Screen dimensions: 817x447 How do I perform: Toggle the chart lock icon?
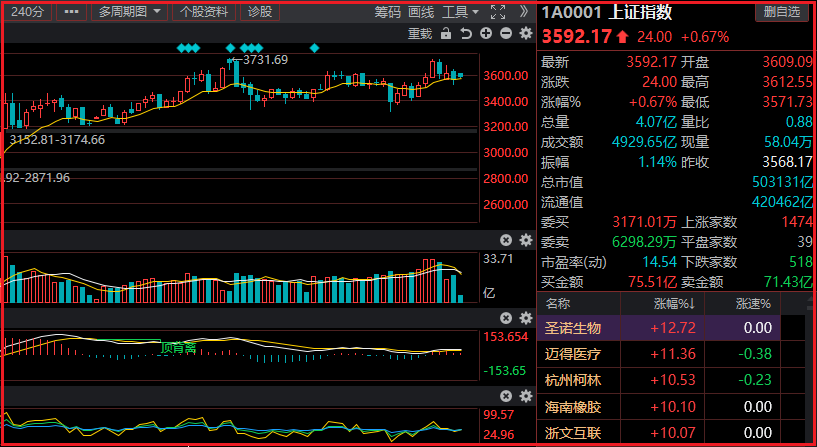tap(446, 34)
